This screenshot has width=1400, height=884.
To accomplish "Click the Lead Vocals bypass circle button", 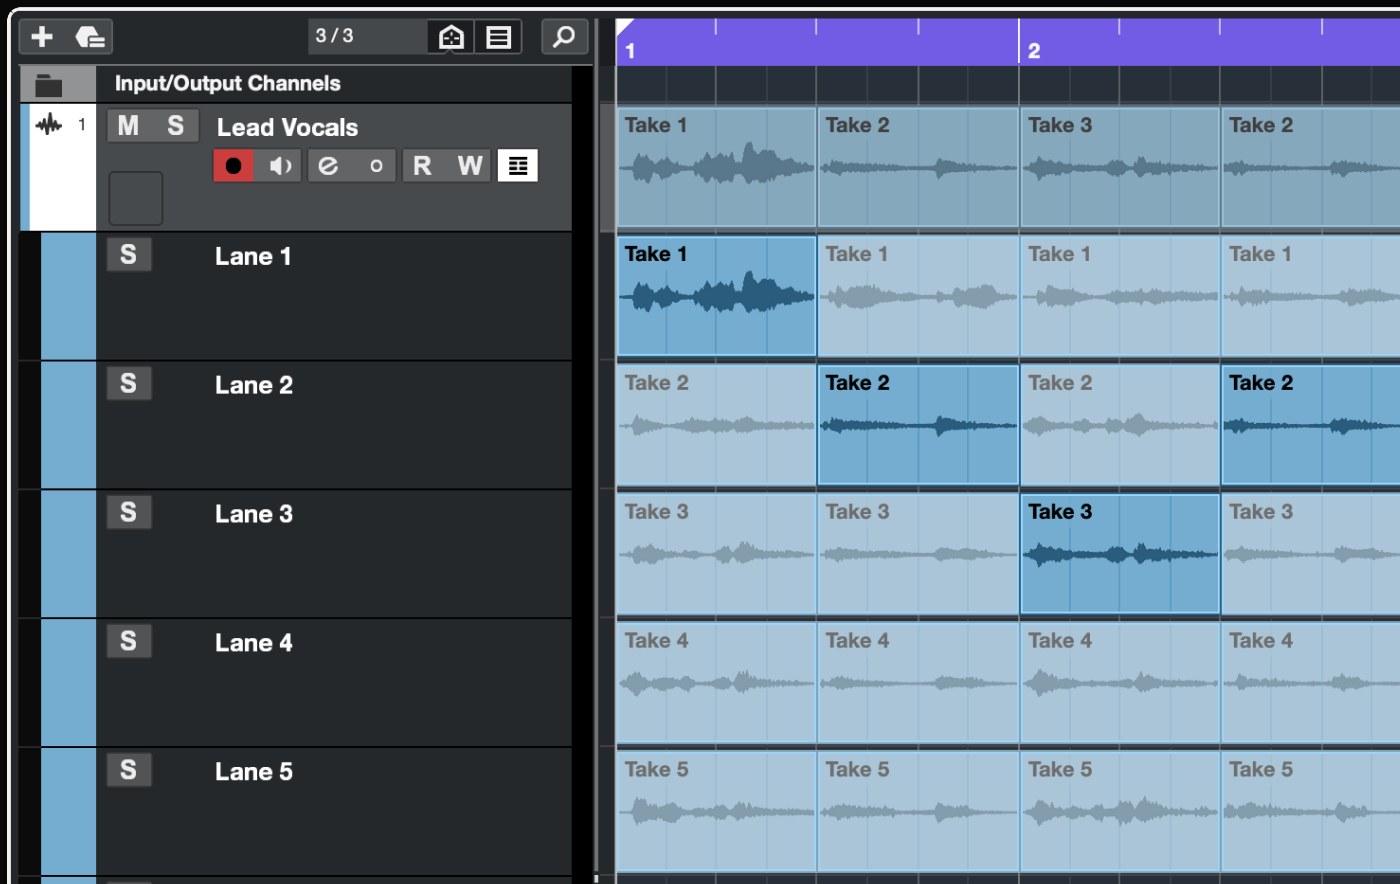I will pyautogui.click(x=375, y=166).
